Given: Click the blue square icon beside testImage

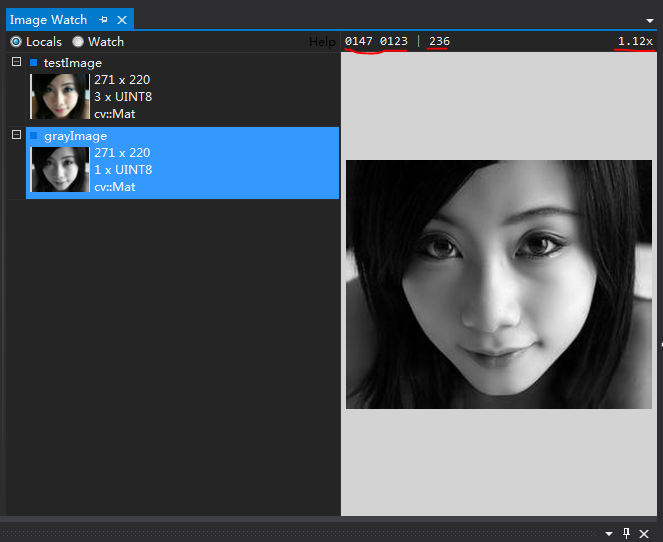Looking at the screenshot, I should [x=34, y=63].
